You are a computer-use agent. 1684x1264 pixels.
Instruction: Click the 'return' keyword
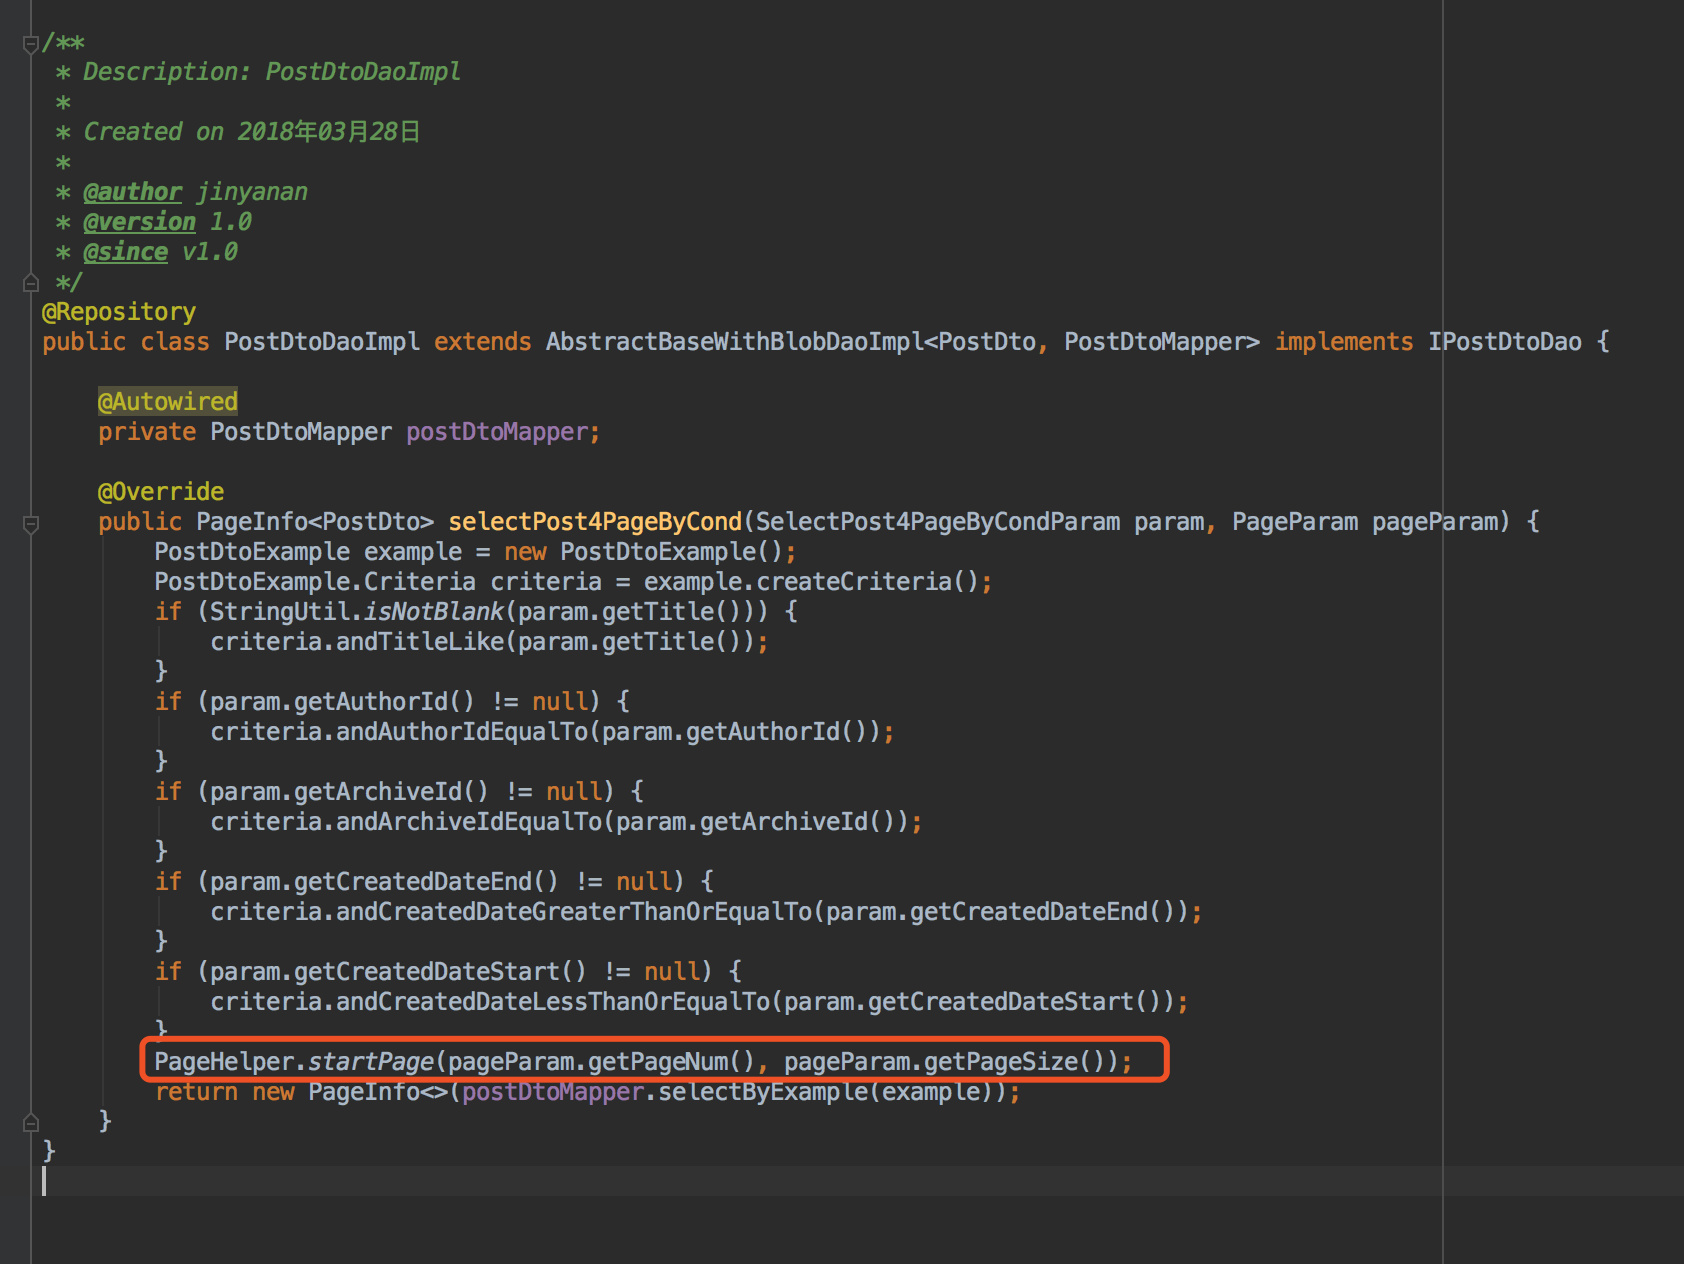click(196, 1092)
